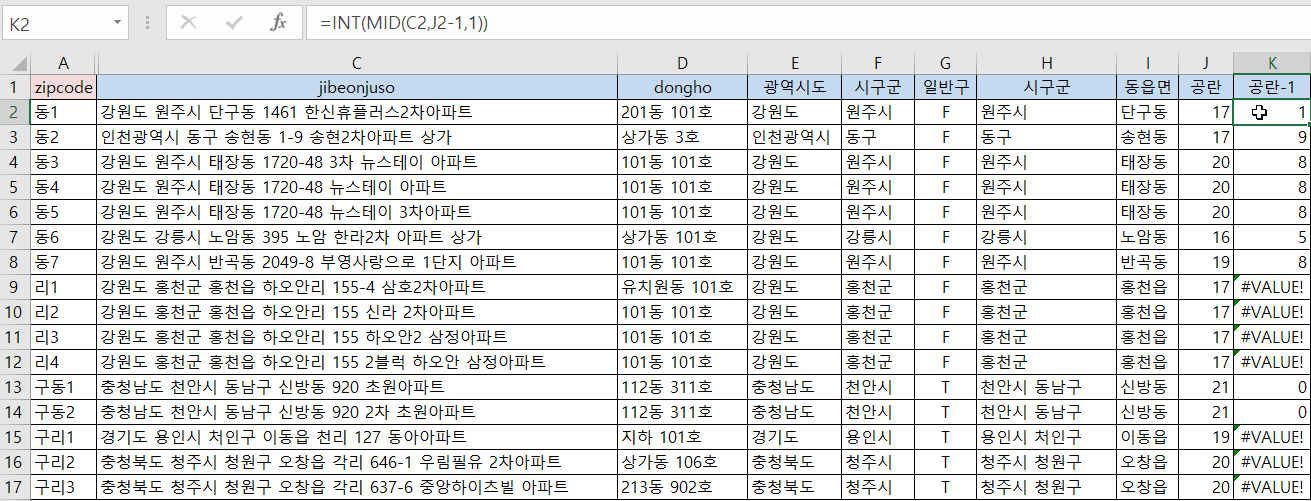1311x501 pixels.
Task: Select column E header
Action: pos(794,62)
